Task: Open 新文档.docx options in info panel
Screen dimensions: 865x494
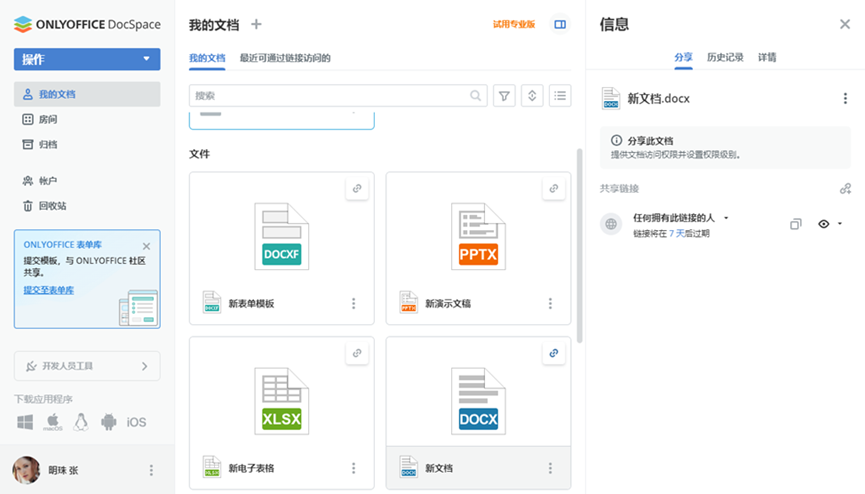Action: 845,99
